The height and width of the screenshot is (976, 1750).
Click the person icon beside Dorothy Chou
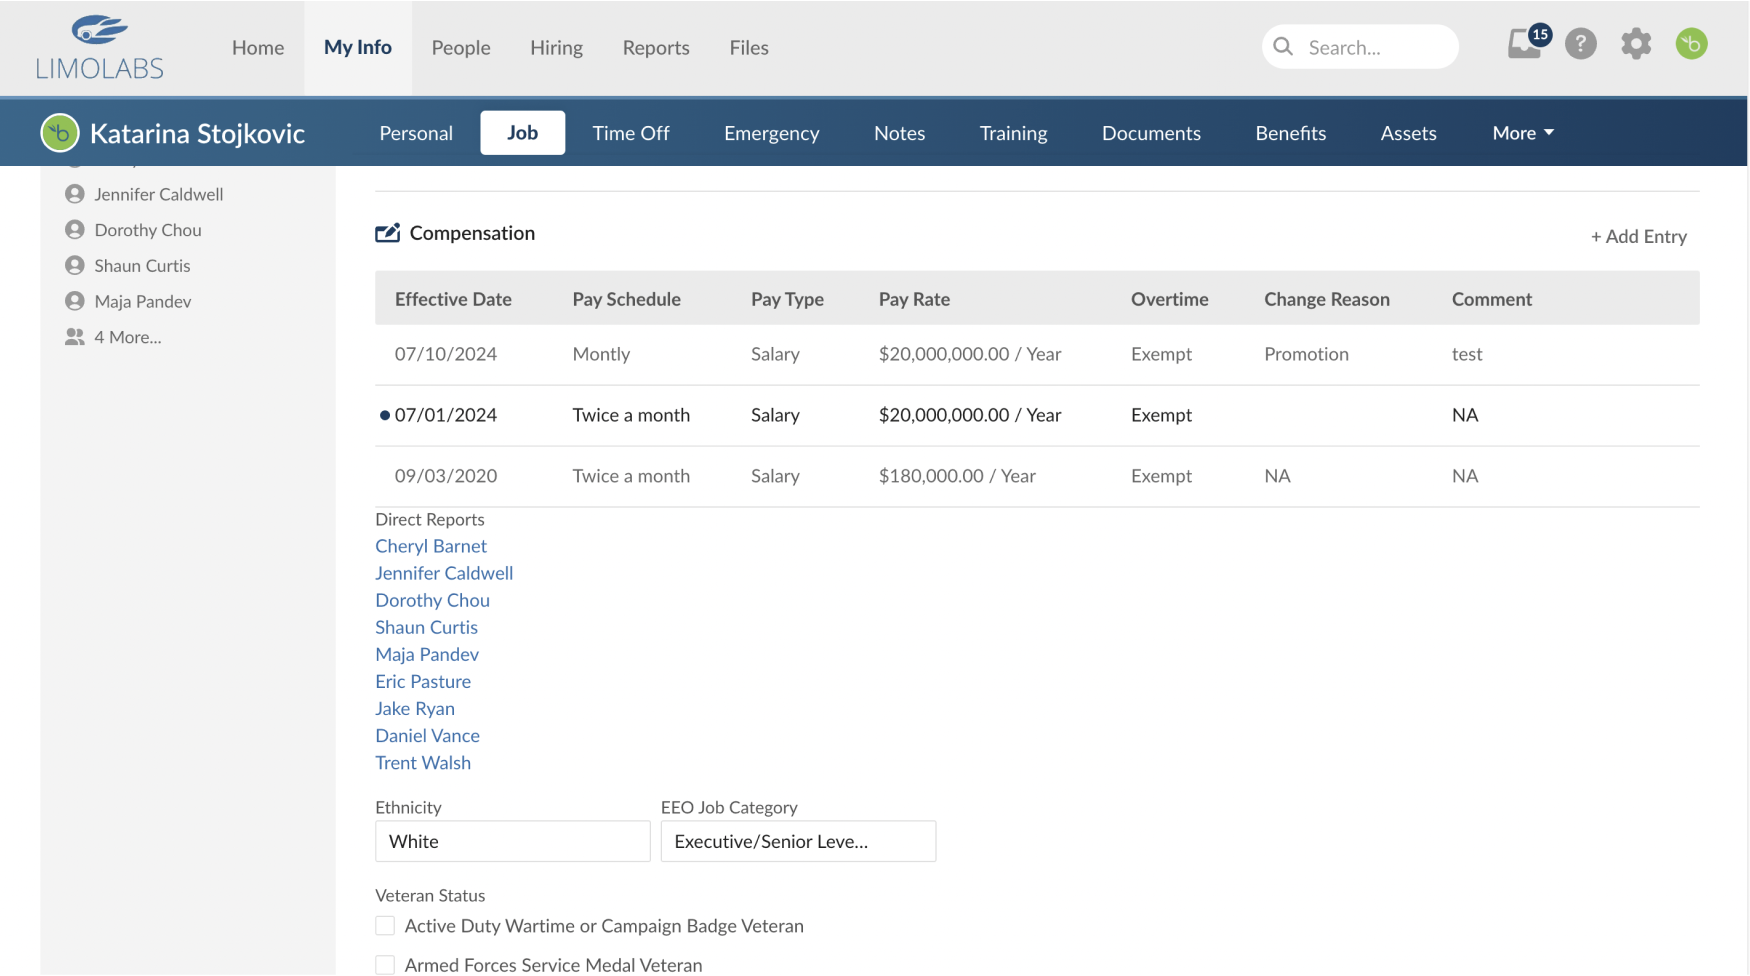click(x=75, y=230)
